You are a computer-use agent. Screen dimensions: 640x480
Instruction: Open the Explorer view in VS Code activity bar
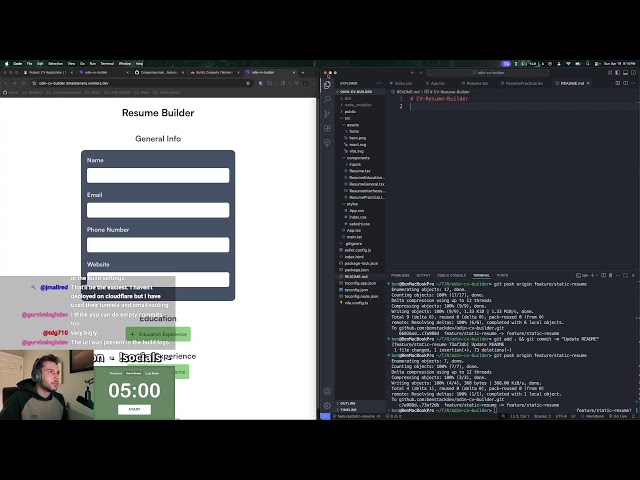coord(327,85)
